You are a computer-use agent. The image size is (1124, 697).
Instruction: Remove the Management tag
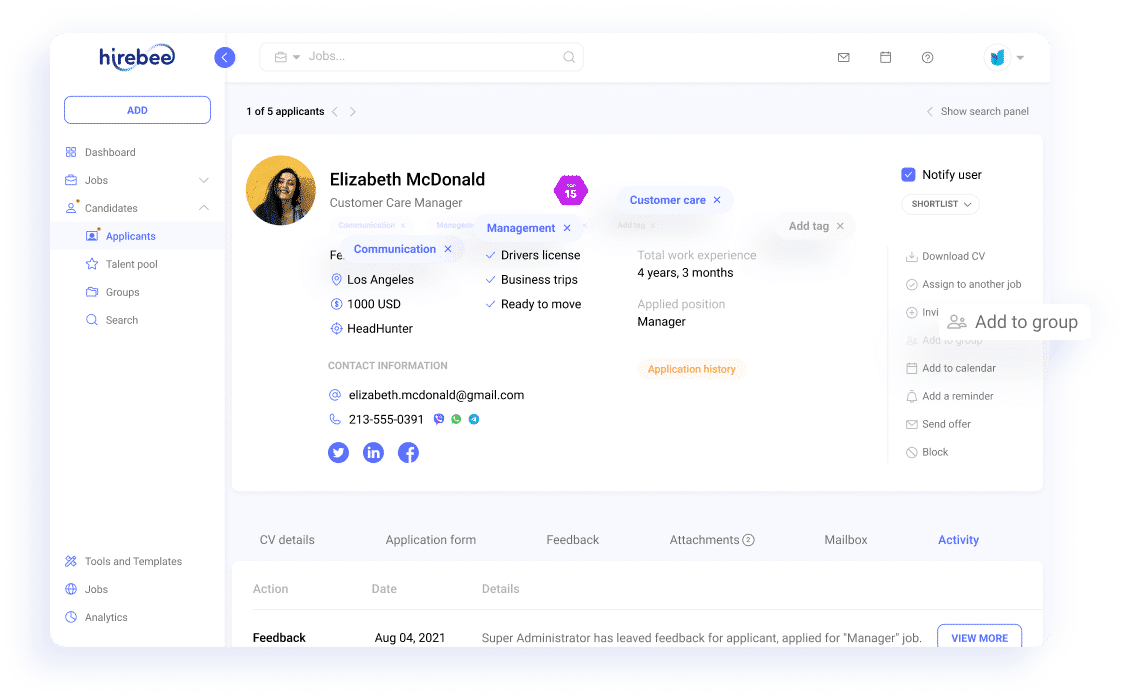566,227
